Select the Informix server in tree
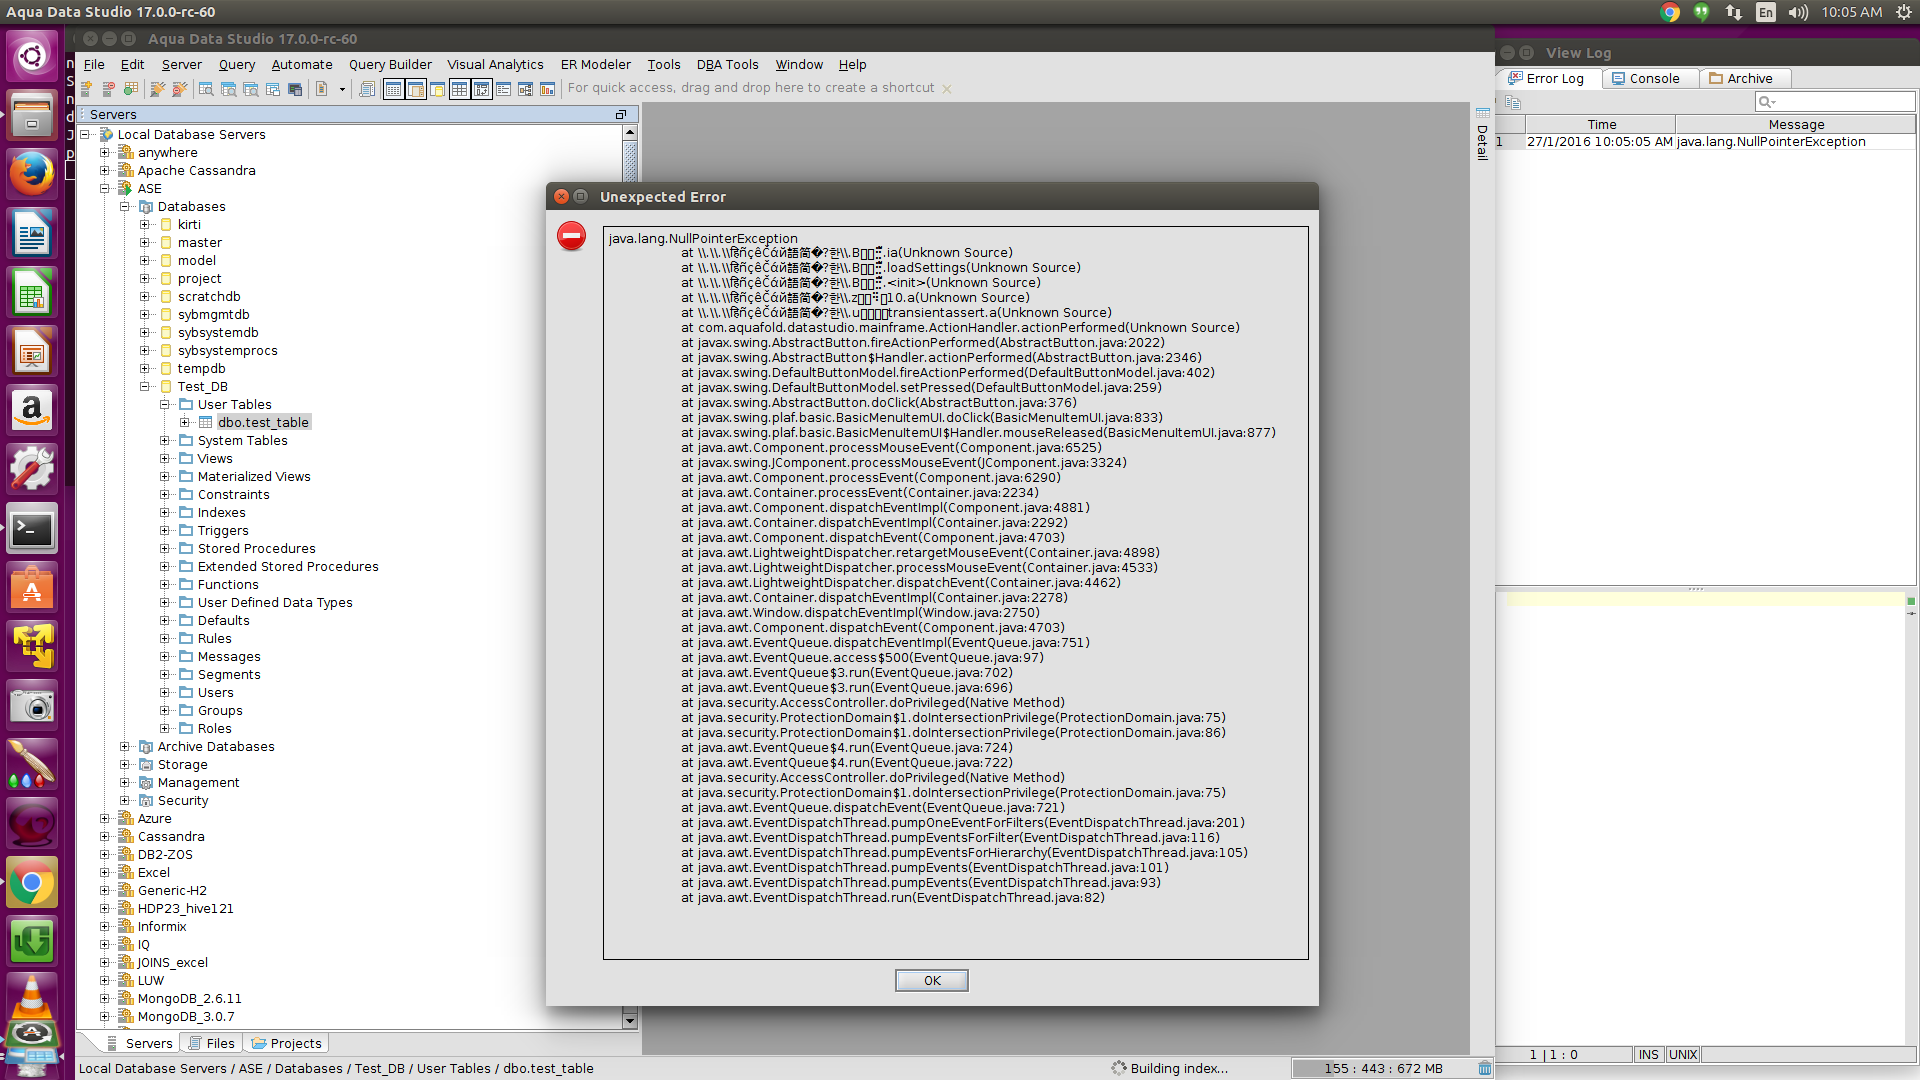The width and height of the screenshot is (1920, 1080). click(162, 926)
